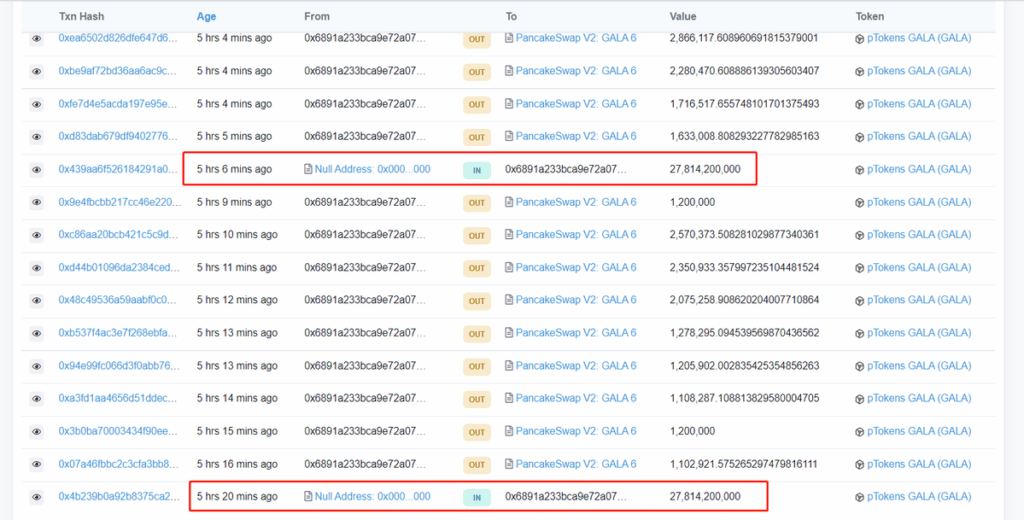1024x520 pixels.
Task: Open the PancakeSwap V2: GALA 6 link for value 2,280,470.608886139305603407
Action: pos(576,71)
